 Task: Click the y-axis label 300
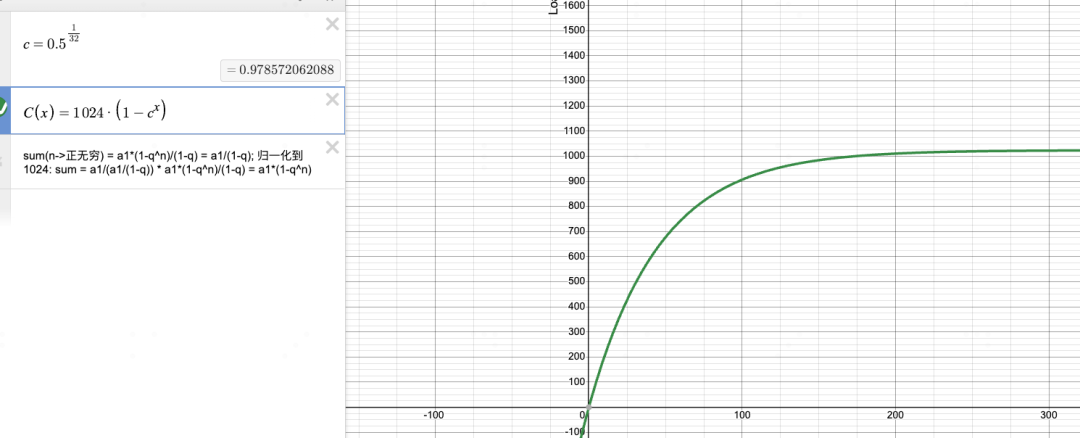pos(577,332)
